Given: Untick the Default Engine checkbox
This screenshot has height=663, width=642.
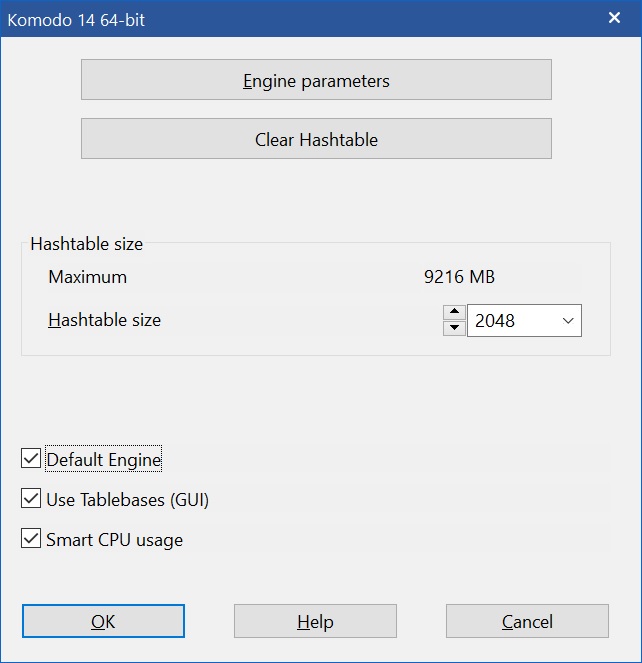Looking at the screenshot, I should click(x=31, y=460).
